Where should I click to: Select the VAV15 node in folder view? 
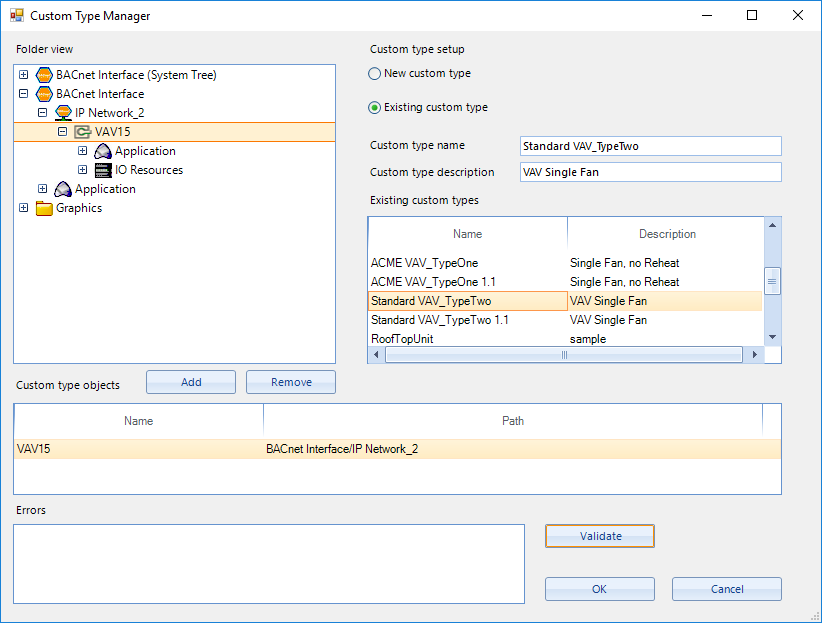pyautogui.click(x=112, y=132)
